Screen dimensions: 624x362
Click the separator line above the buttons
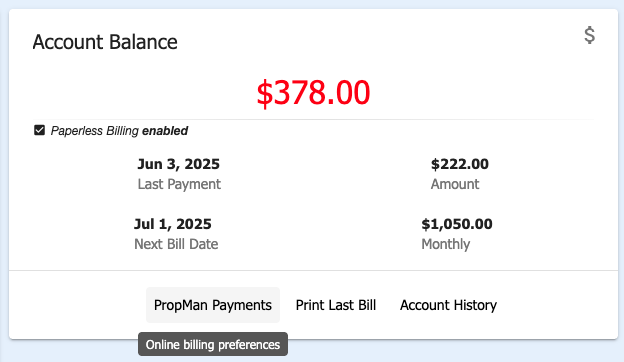pos(314,271)
